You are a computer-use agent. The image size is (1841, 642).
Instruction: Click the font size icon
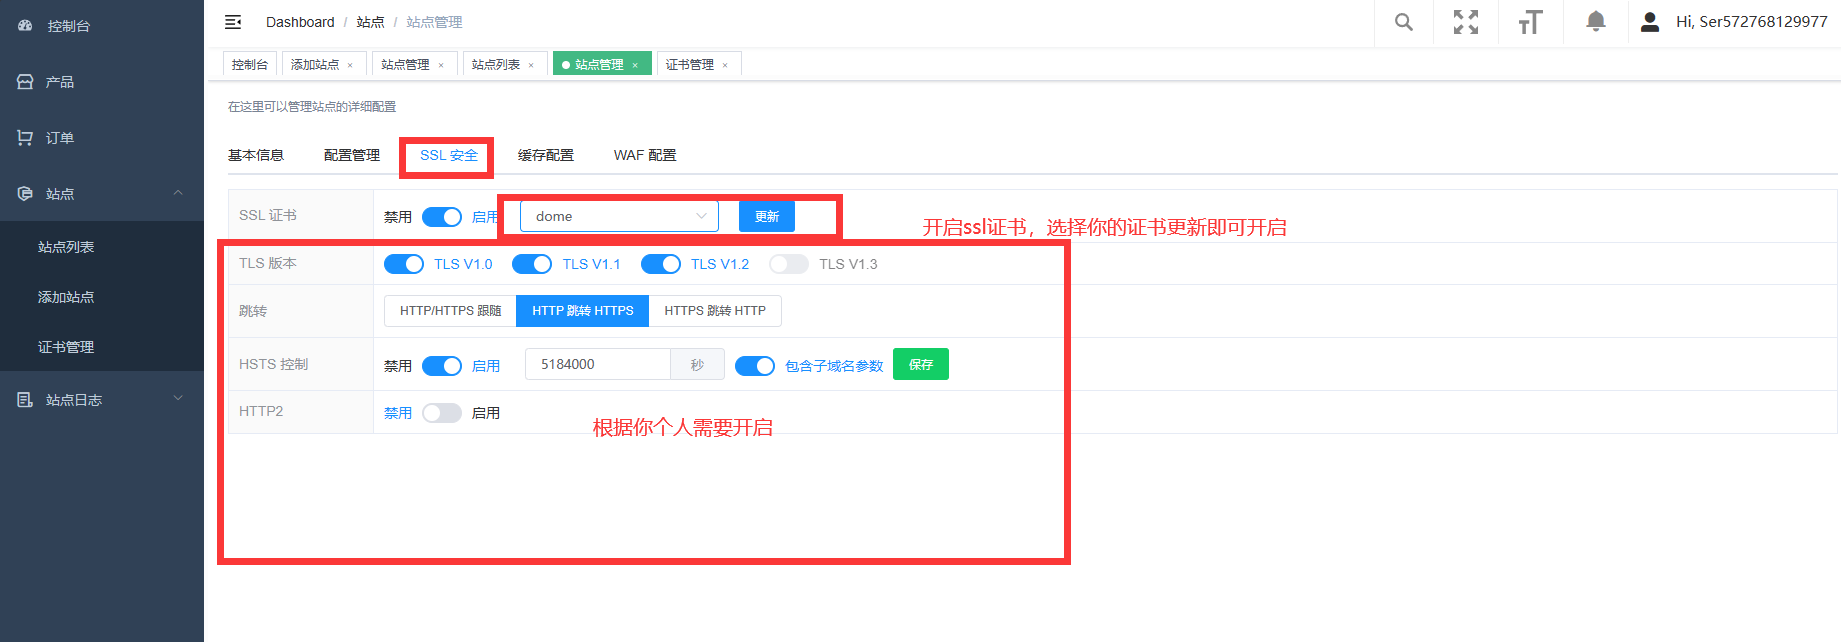point(1530,22)
